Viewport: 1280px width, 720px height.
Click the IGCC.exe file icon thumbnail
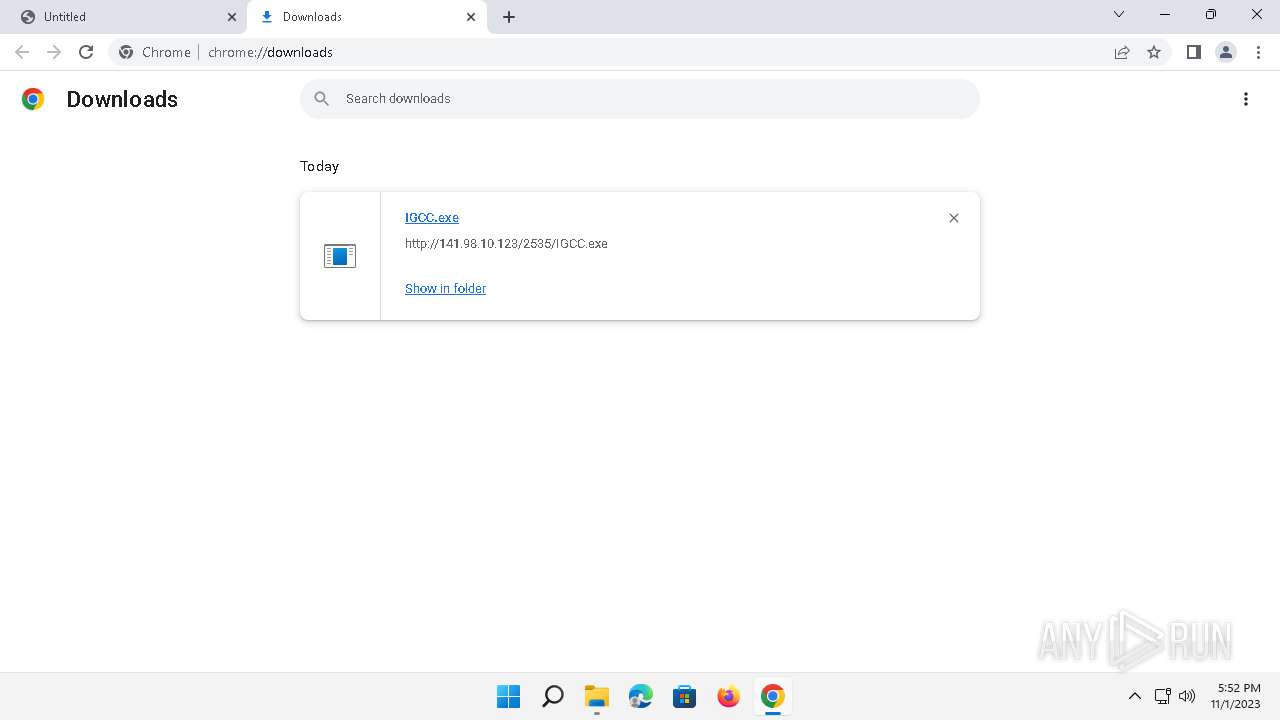coord(340,256)
